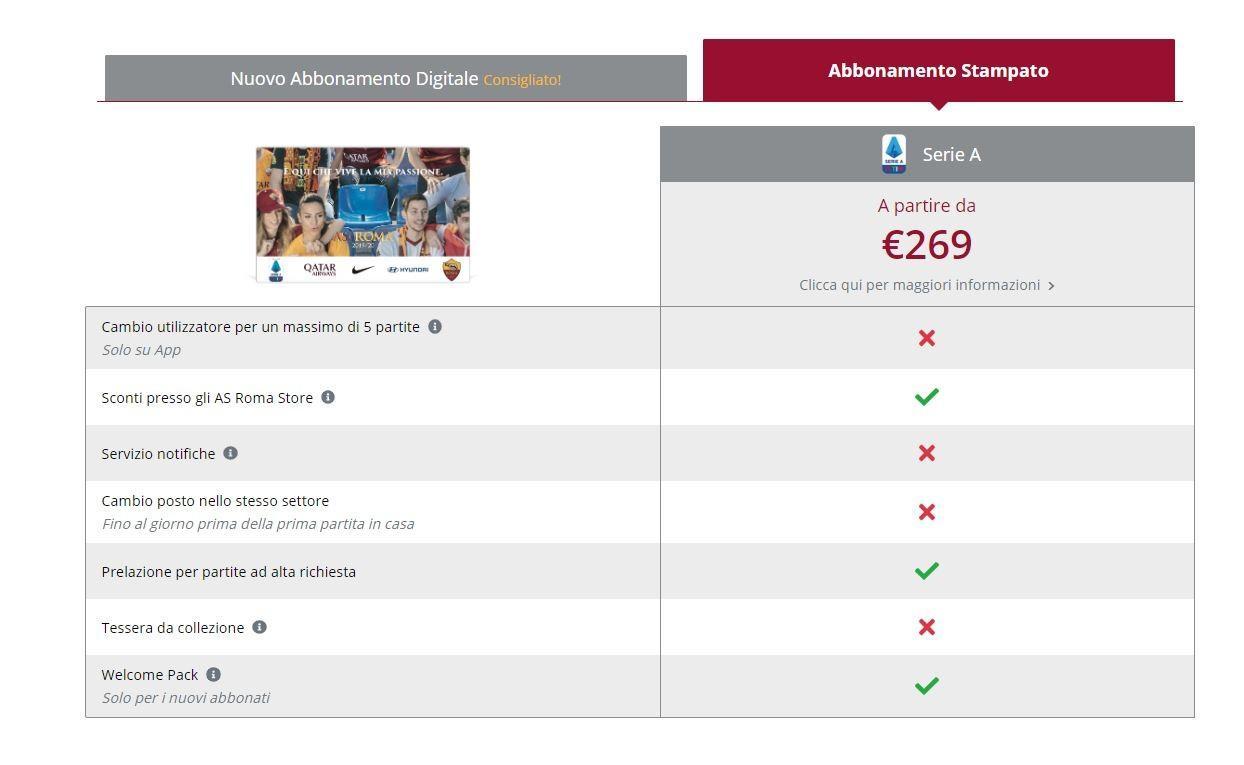Viewport: 1244px width, 765px height.
Task: Click red cross in Servizio notifiche row
Action: click(x=927, y=453)
